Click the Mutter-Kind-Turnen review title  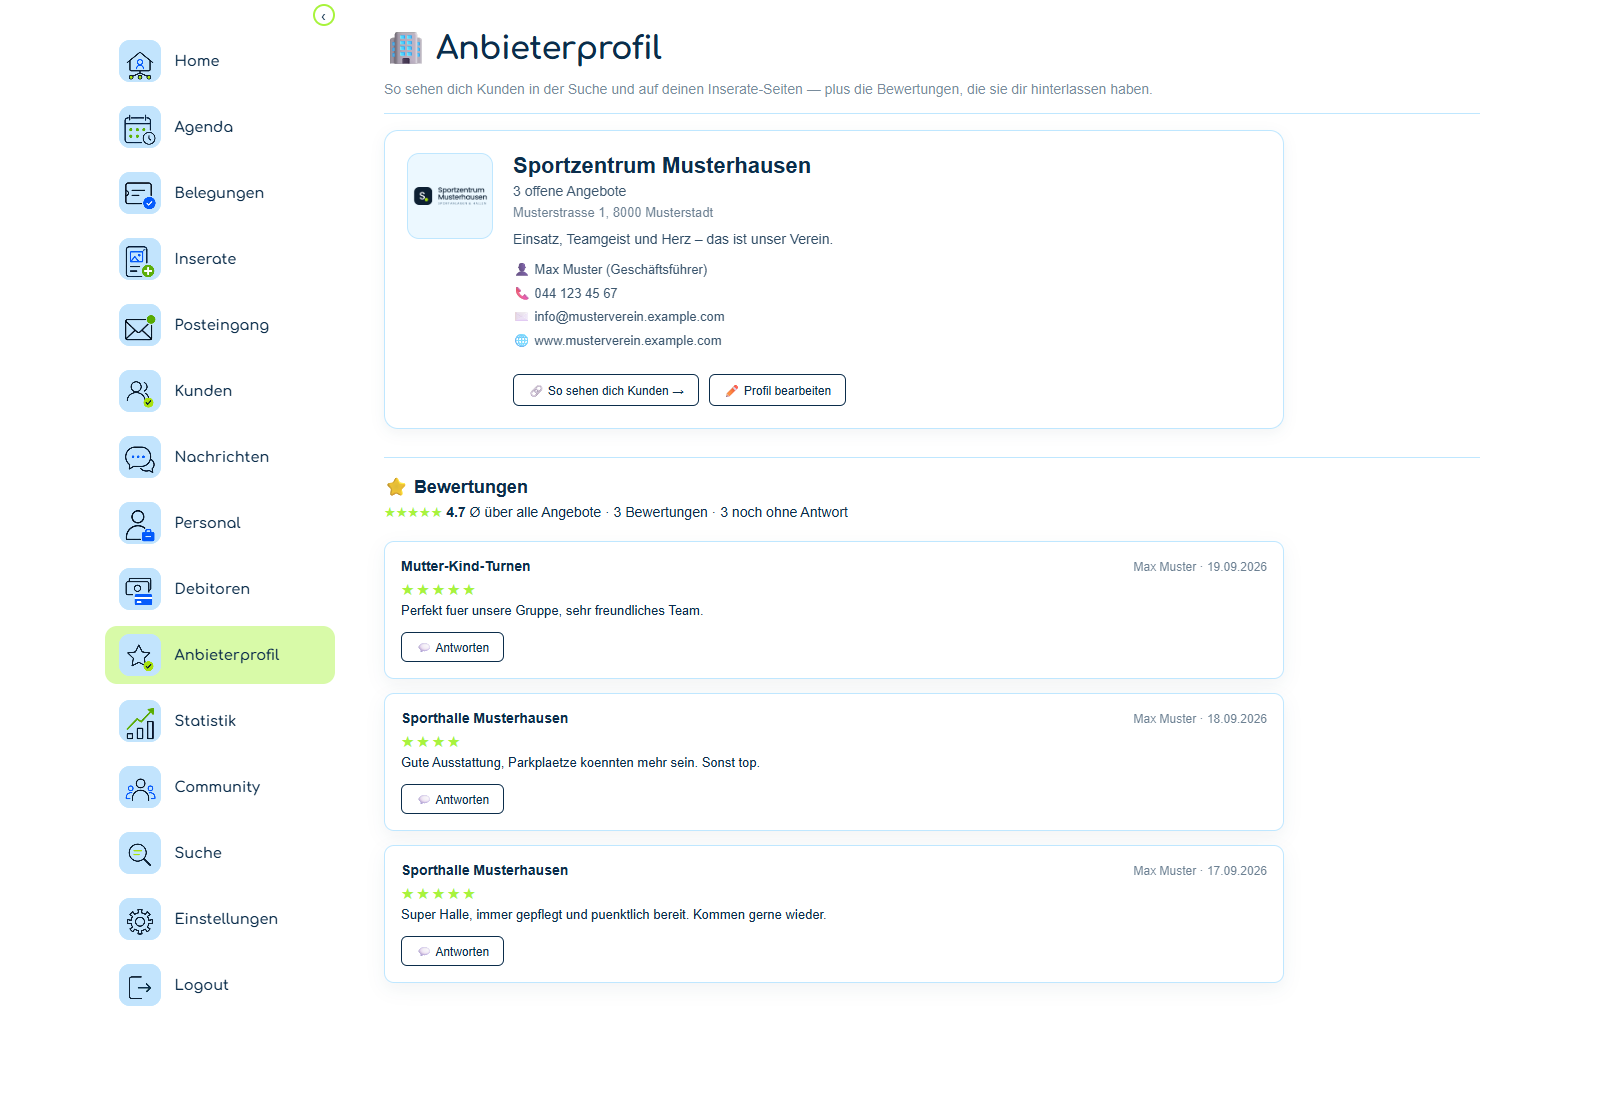point(466,566)
